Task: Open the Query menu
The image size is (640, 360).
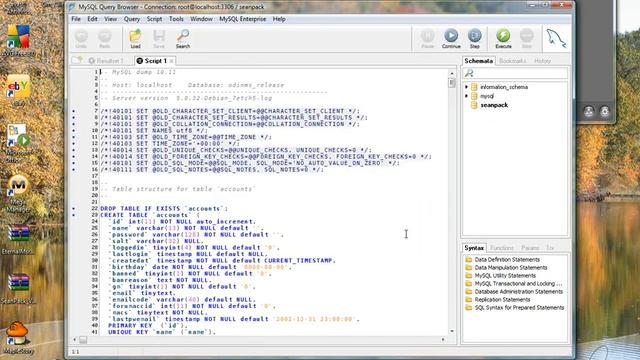Action: [x=132, y=19]
